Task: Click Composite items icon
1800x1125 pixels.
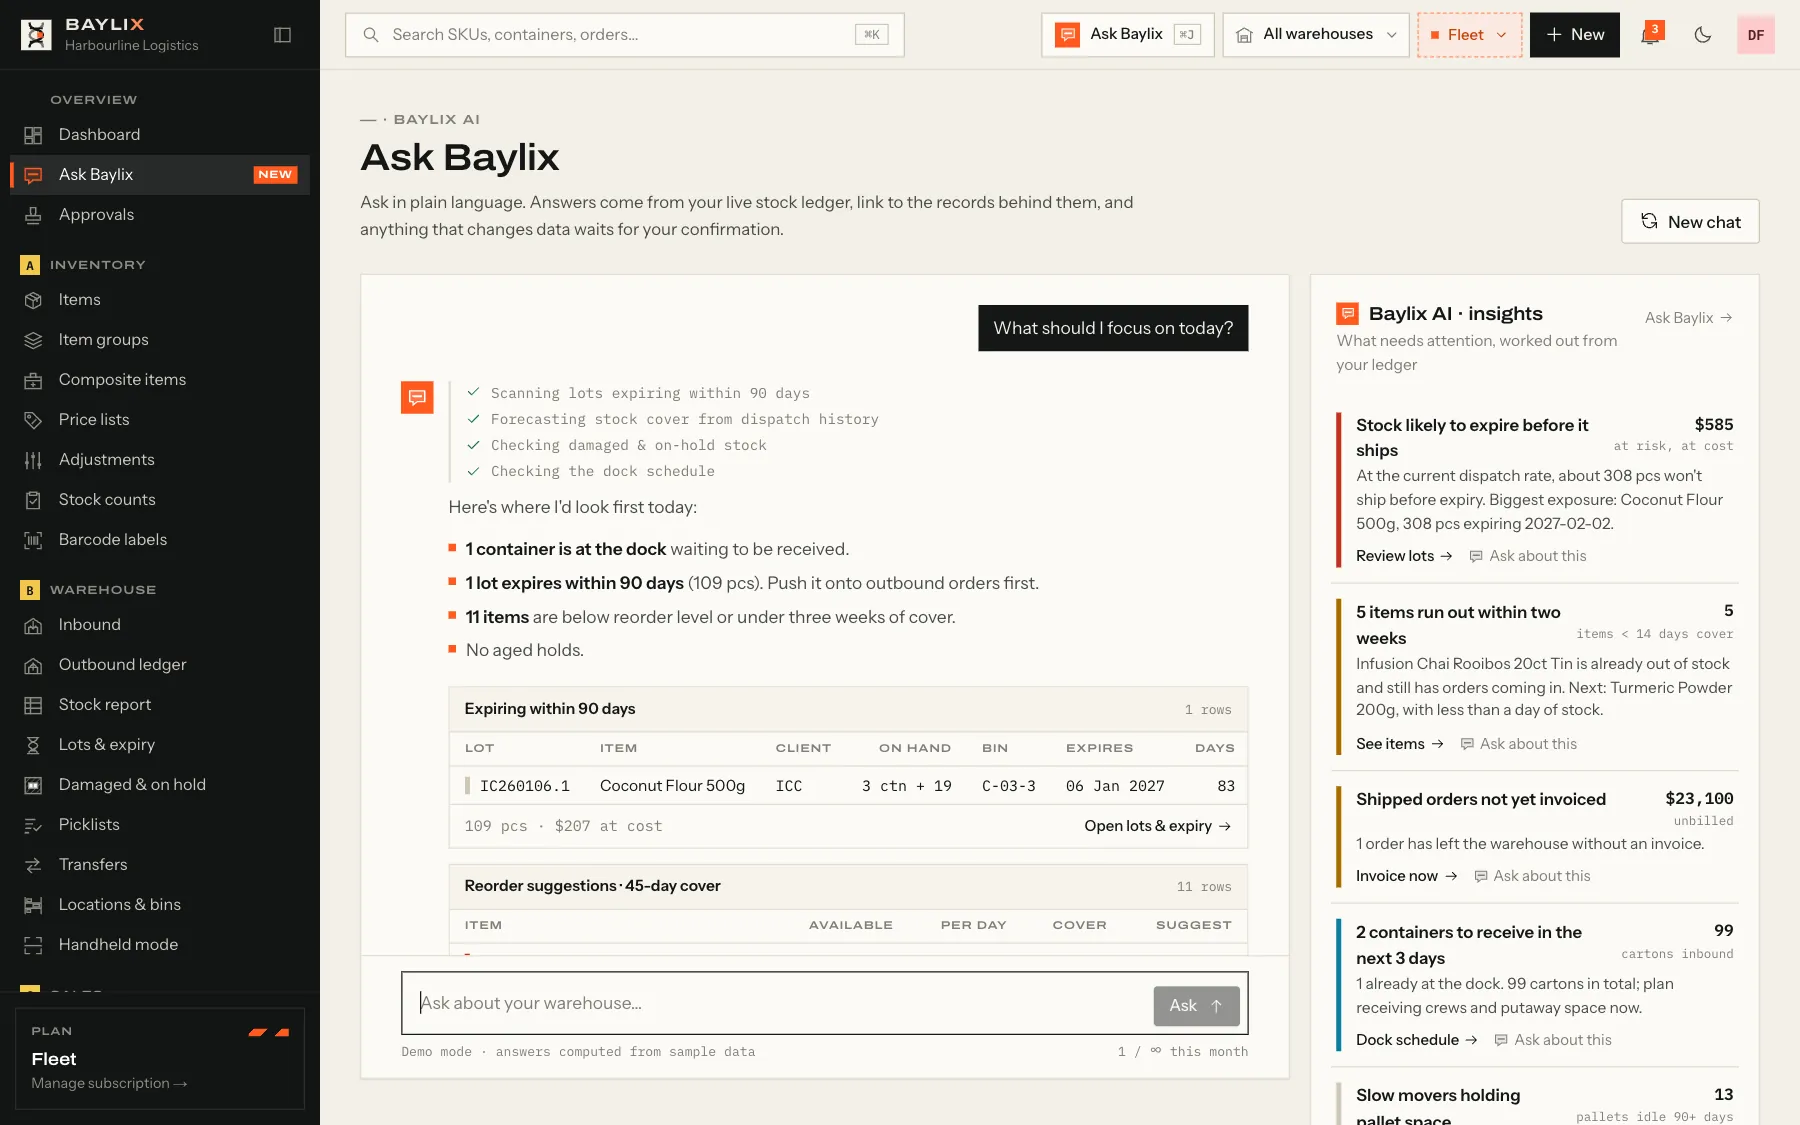Action: click(33, 380)
